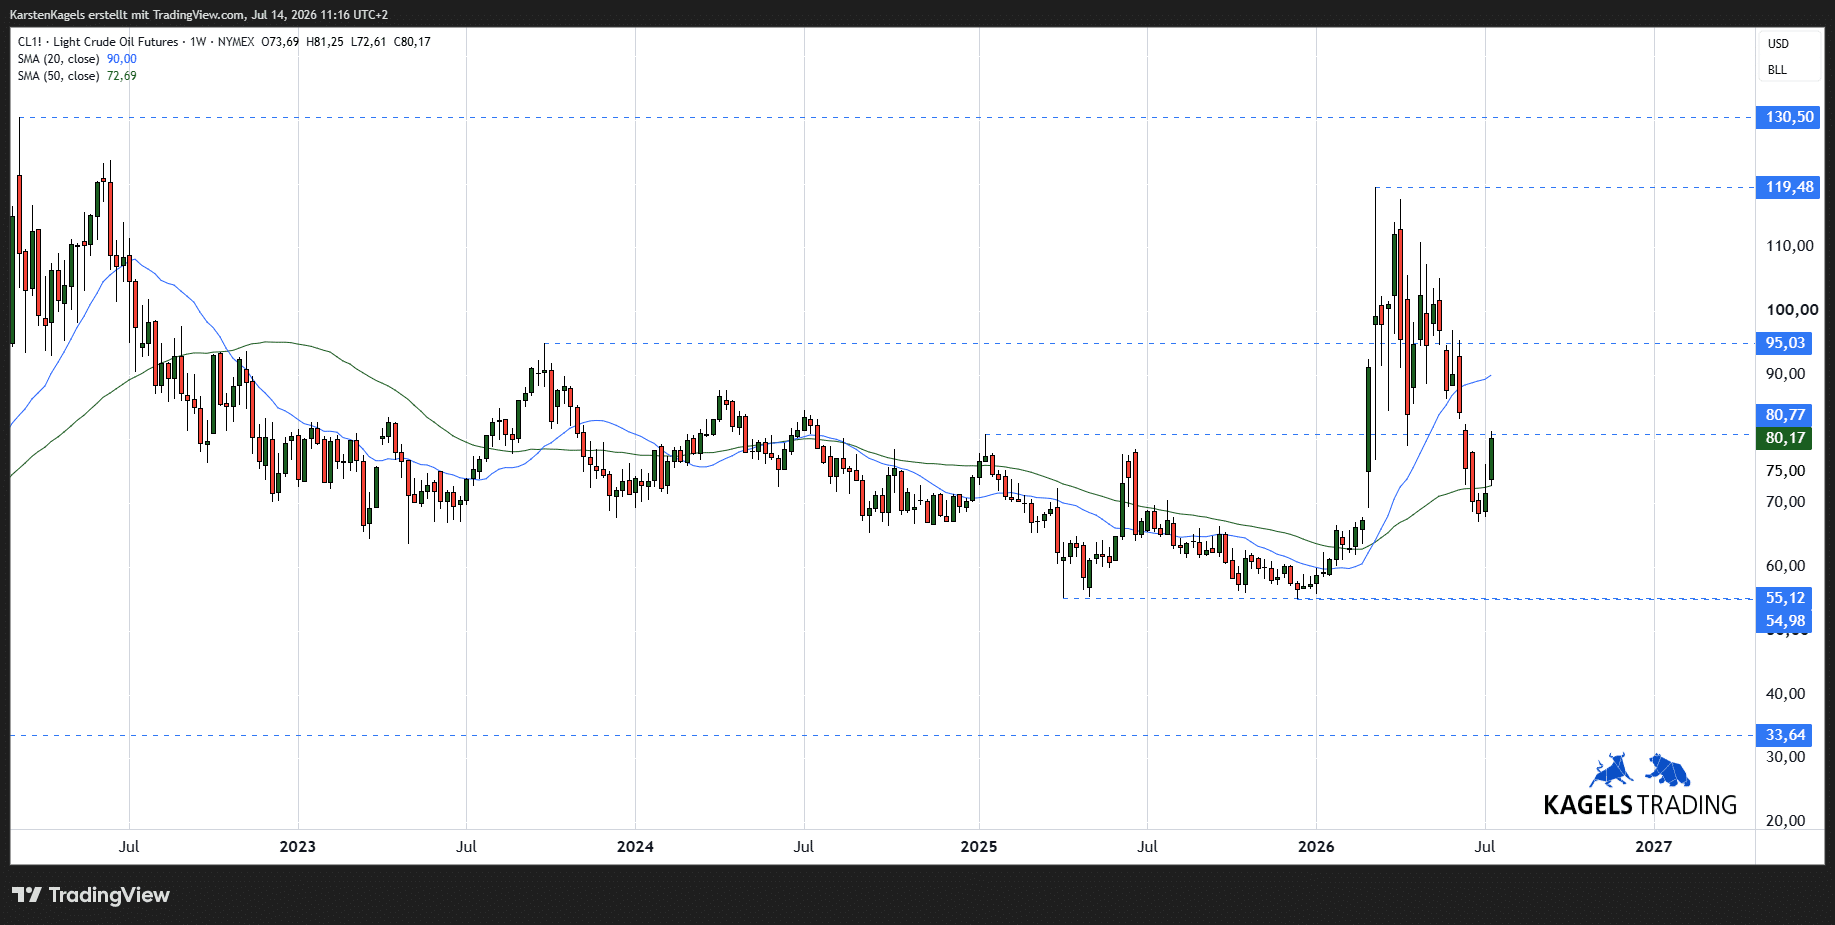Select the 119,48 price label

tap(1789, 187)
